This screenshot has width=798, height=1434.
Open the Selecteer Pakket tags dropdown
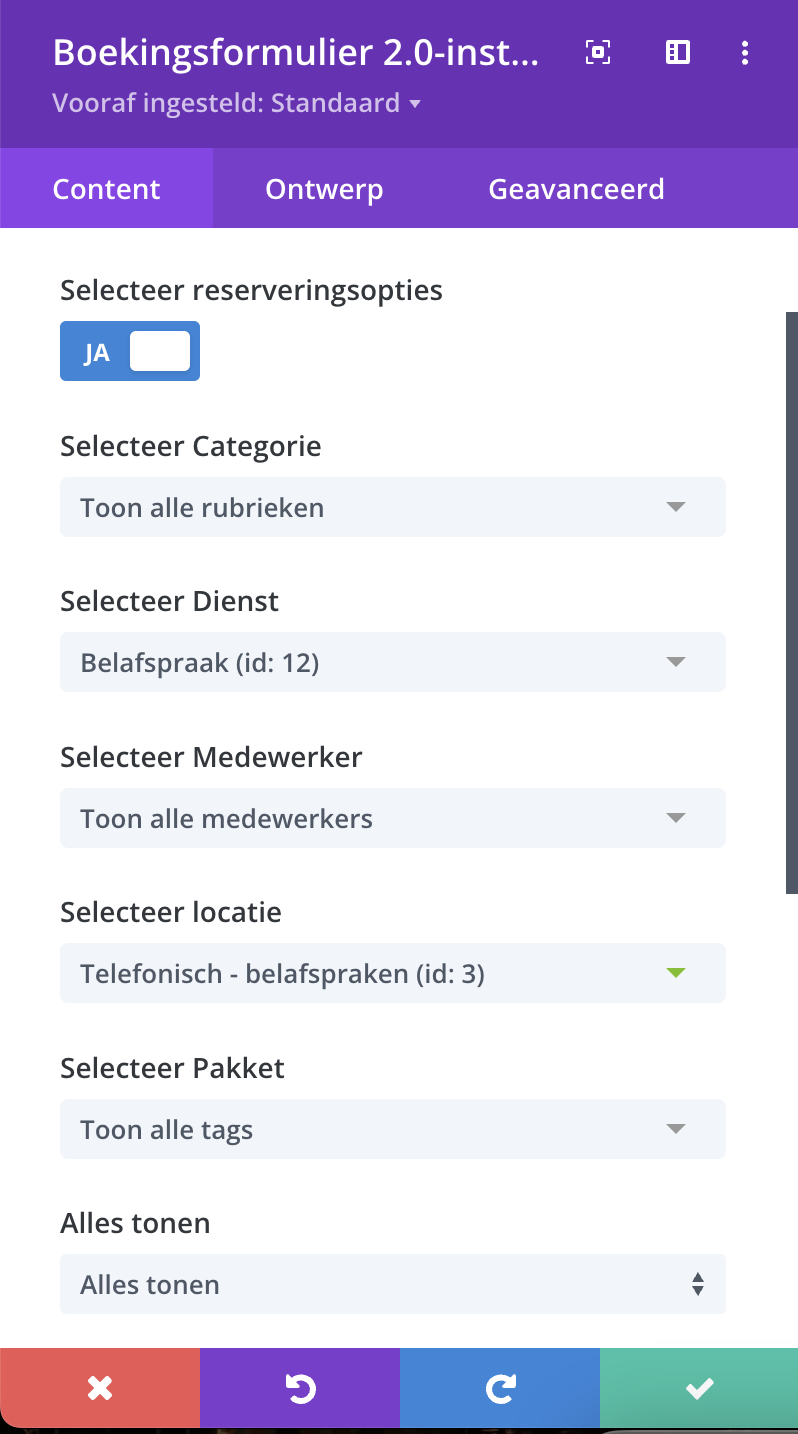(392, 1129)
